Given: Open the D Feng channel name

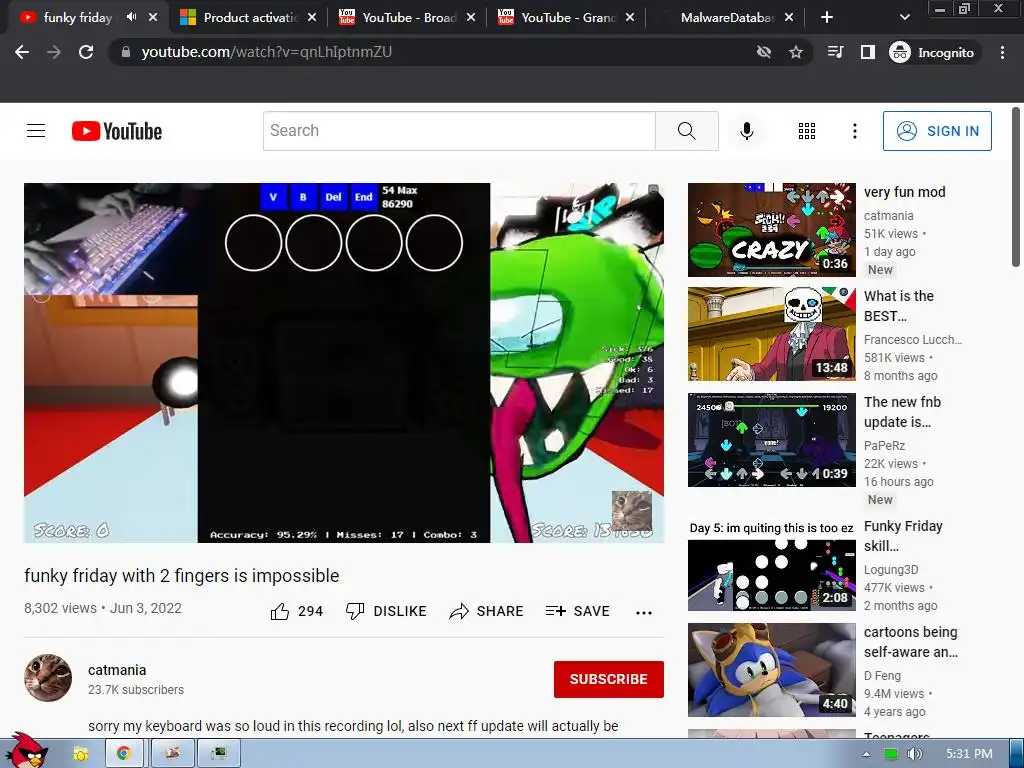Looking at the screenshot, I should tap(882, 675).
